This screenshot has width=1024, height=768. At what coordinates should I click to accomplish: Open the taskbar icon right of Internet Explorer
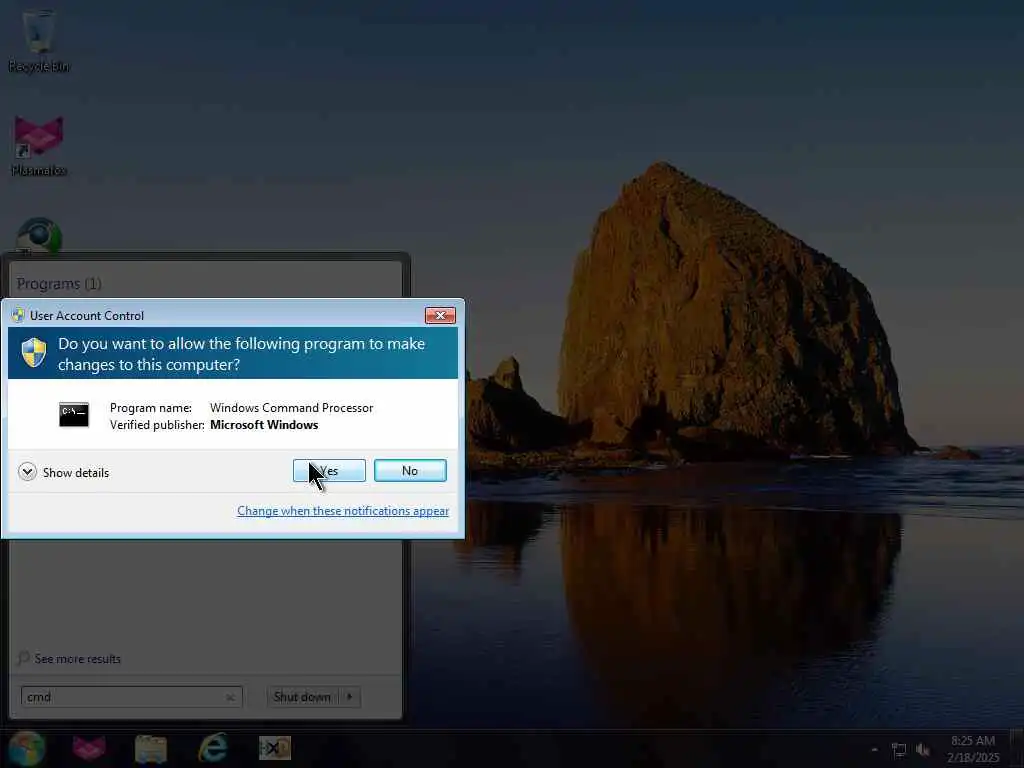point(275,748)
